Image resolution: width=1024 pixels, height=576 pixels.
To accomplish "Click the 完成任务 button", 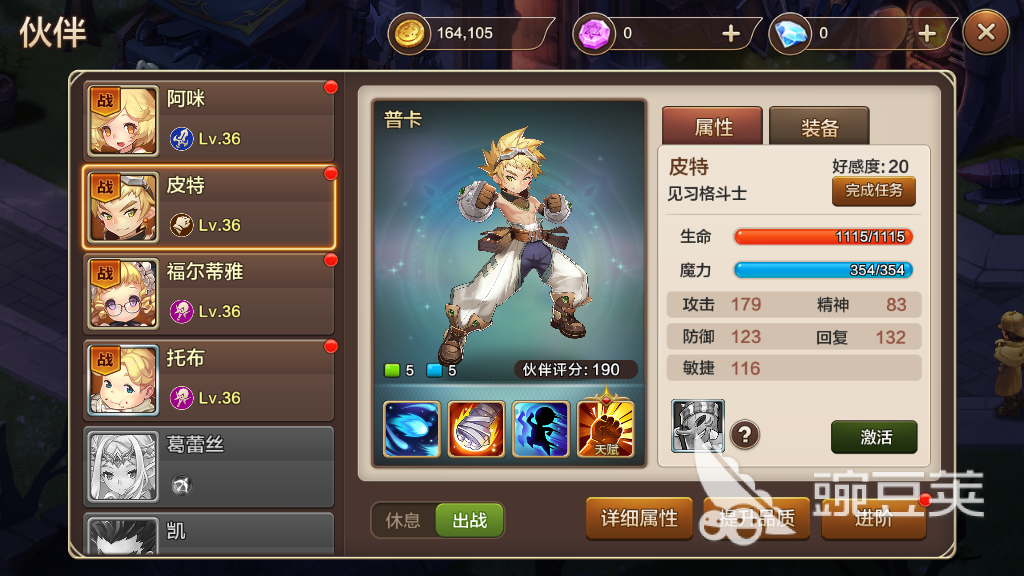I will coord(873,191).
